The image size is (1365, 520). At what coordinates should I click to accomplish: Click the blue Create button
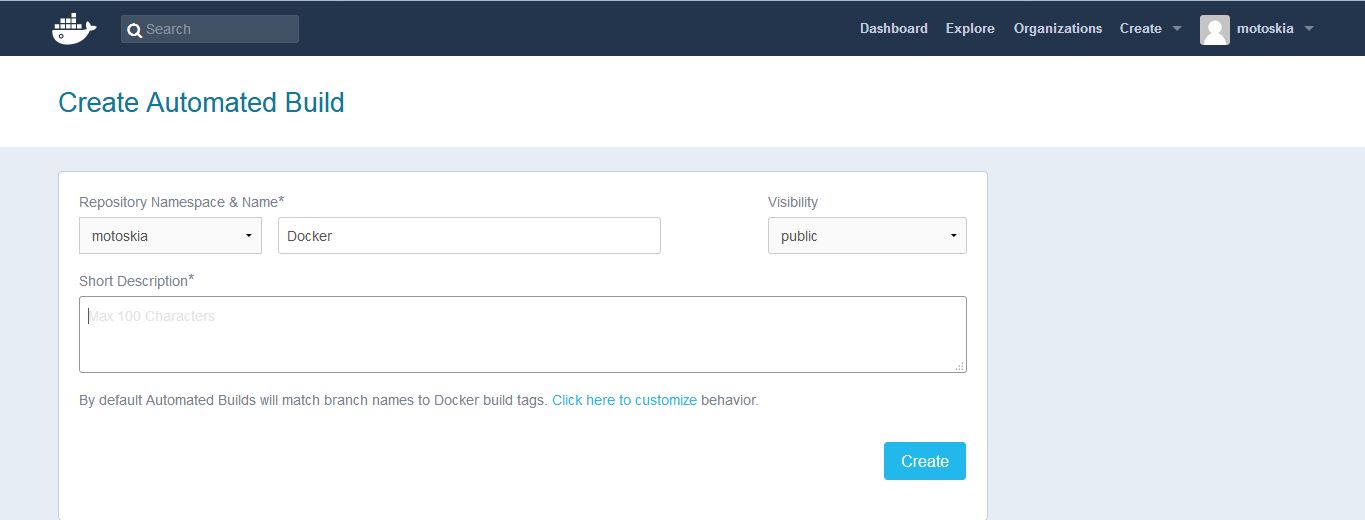tap(925, 461)
